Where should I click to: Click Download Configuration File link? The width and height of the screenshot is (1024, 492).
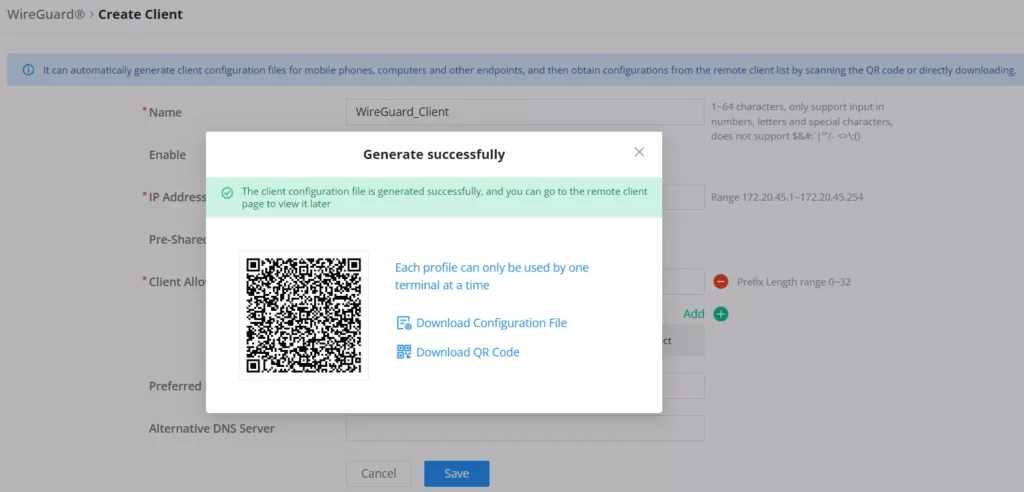[491, 323]
